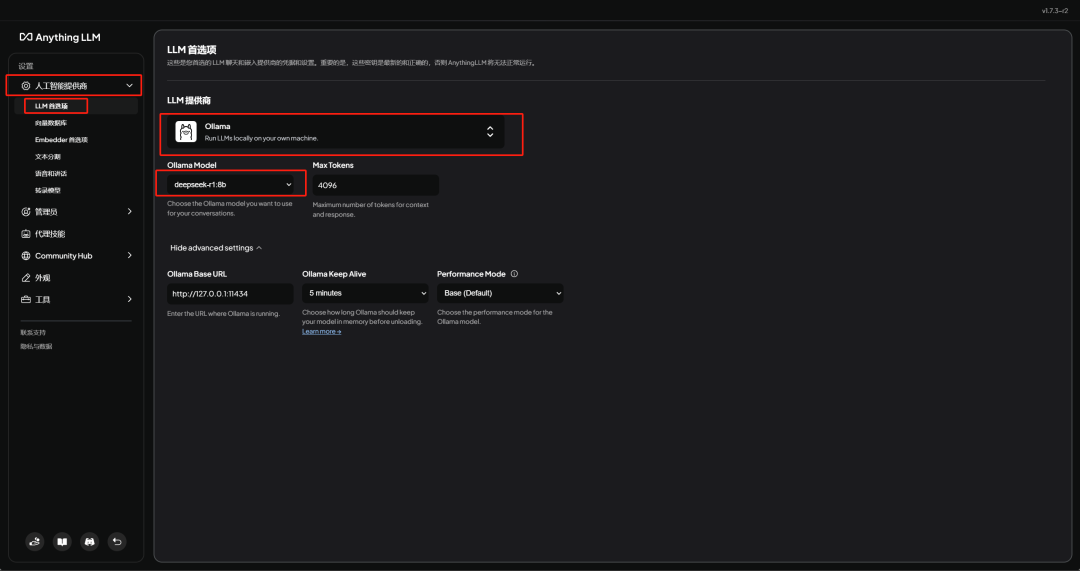This screenshot has width=1080, height=571.
Task: Click the 外观 pencil icon
Action: (26, 278)
